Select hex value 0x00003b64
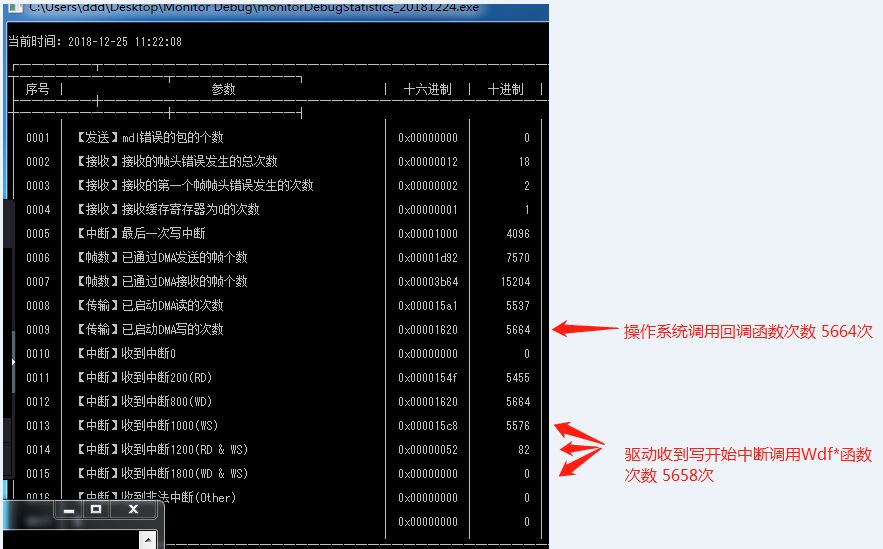 point(428,282)
